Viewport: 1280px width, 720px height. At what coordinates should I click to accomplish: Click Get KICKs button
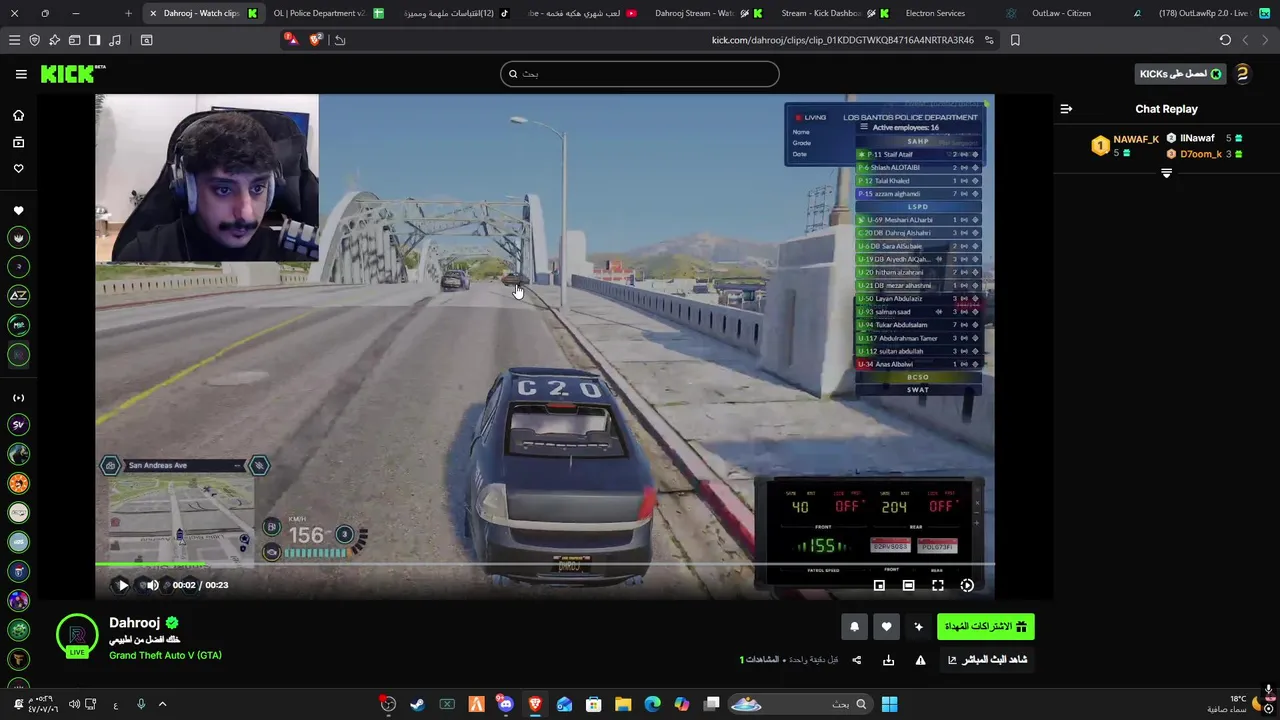pos(1180,74)
